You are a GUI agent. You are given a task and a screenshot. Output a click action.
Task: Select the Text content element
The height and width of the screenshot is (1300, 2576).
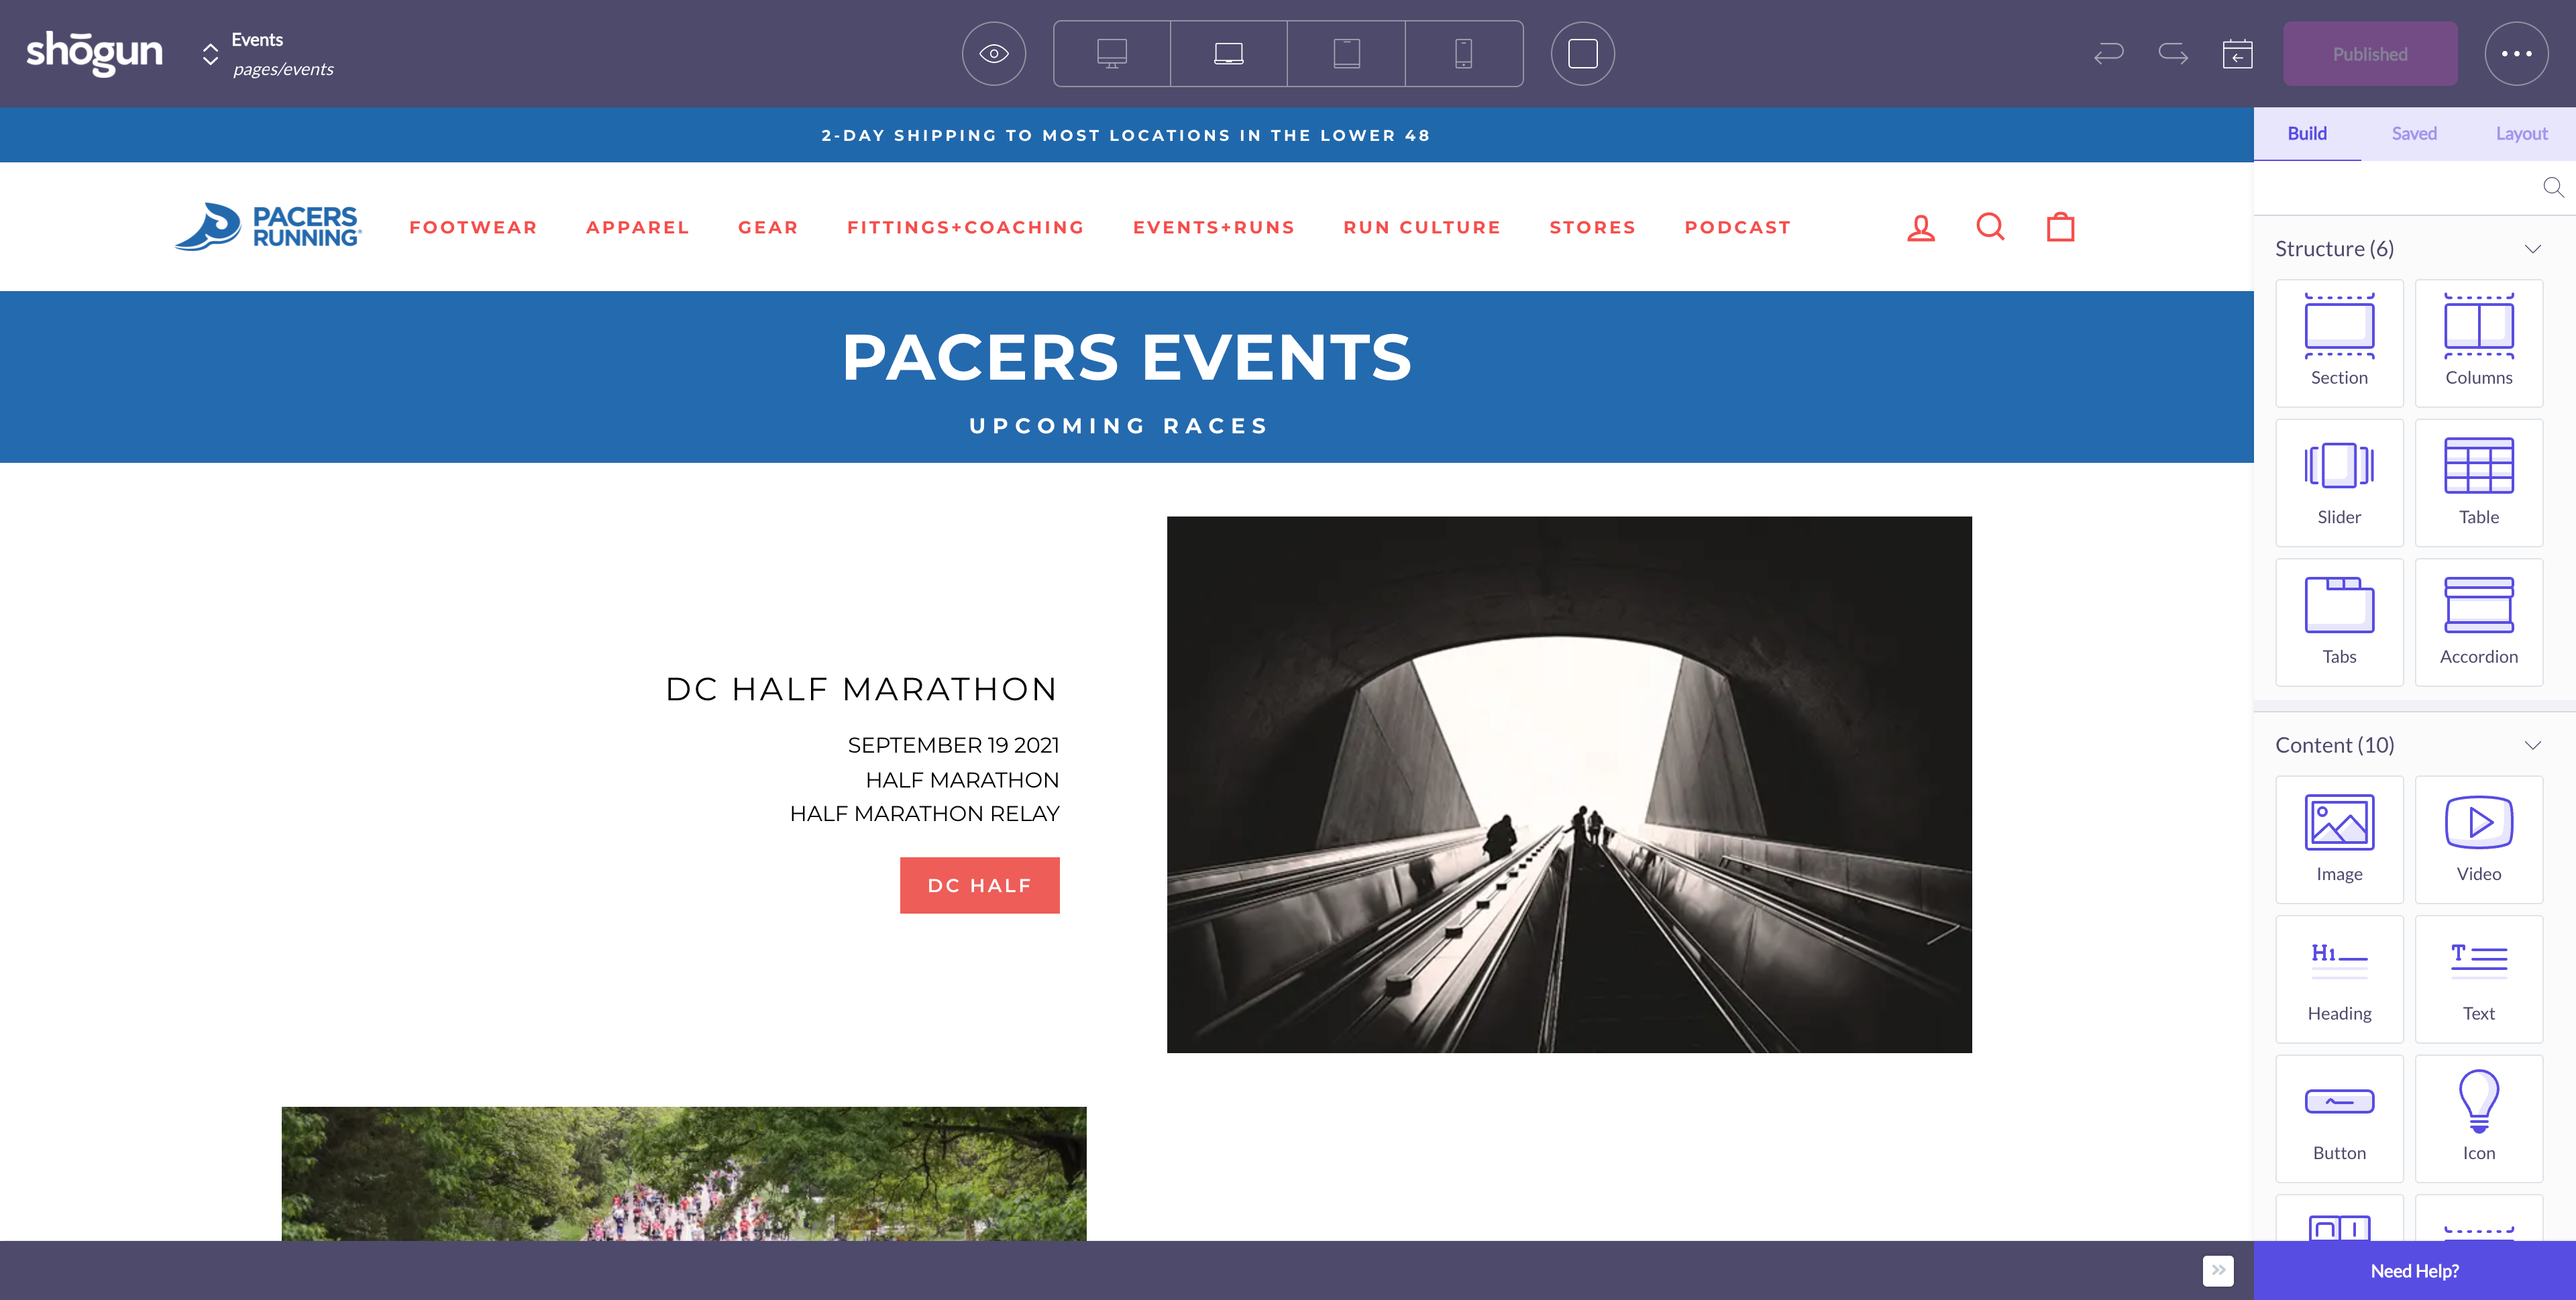click(2479, 979)
